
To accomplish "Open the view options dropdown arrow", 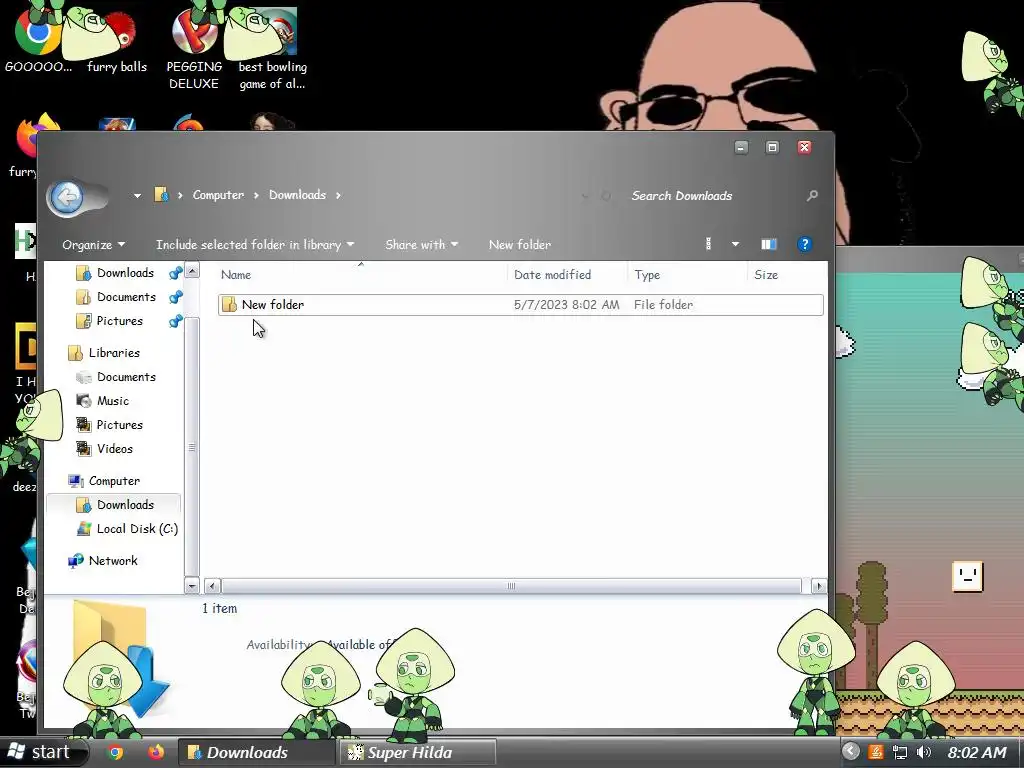I will pyautogui.click(x=735, y=244).
